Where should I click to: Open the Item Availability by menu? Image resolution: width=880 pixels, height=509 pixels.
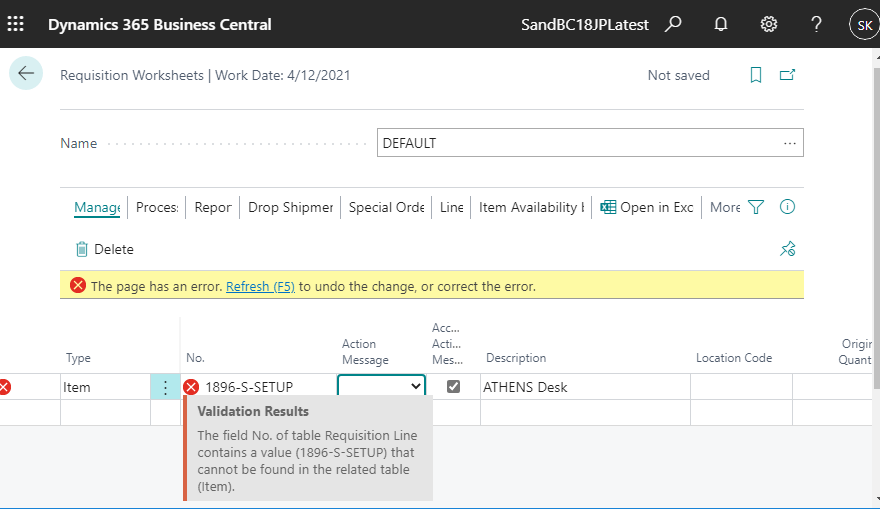(531, 207)
